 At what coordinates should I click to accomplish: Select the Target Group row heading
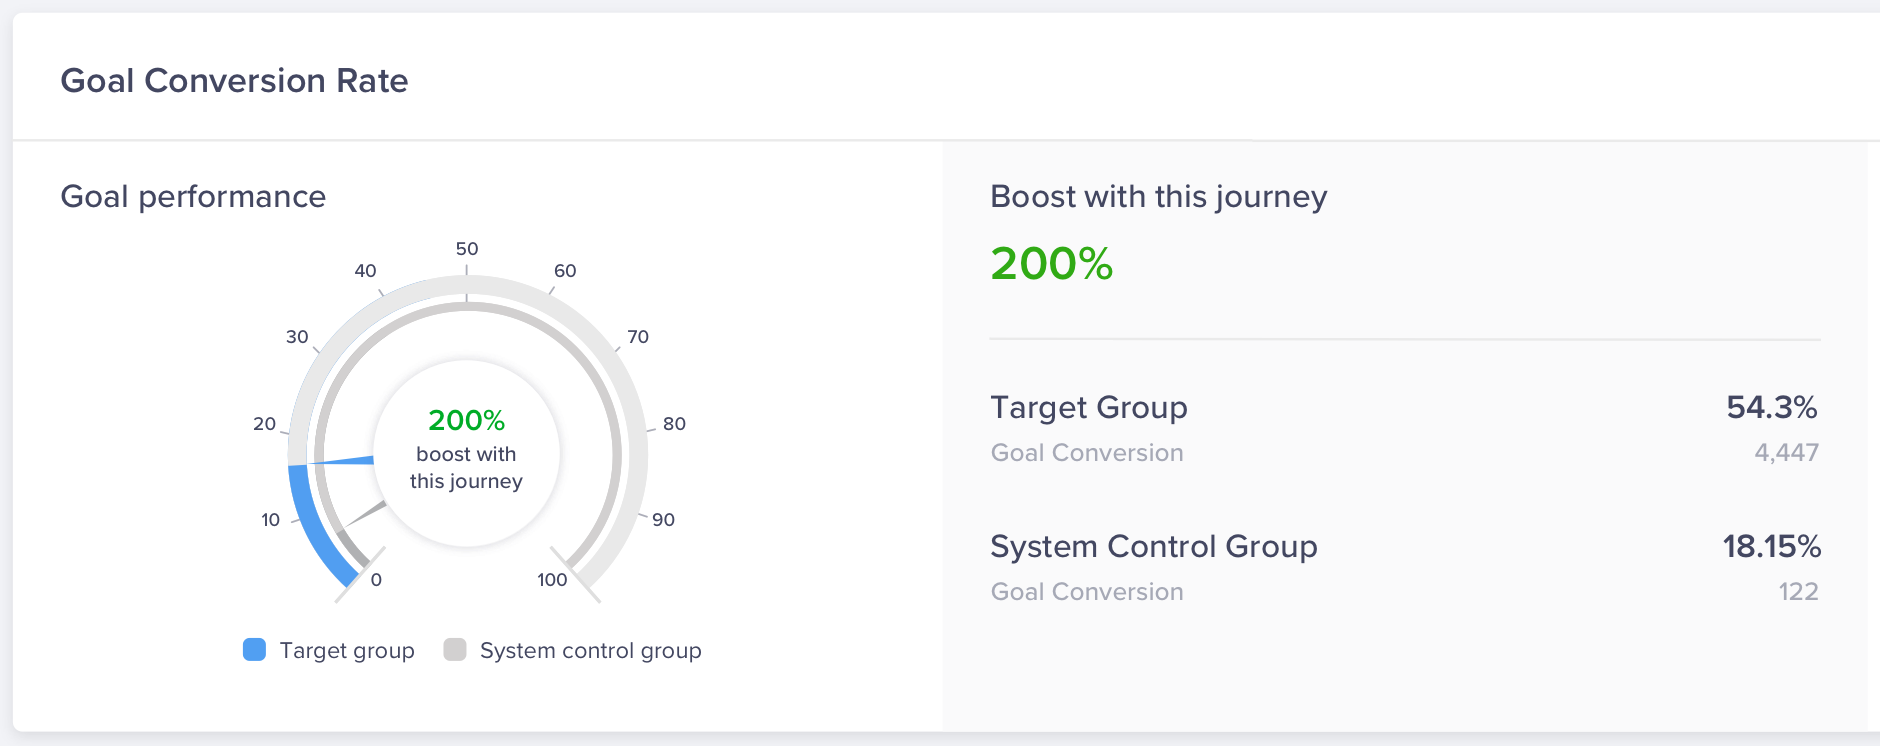click(1089, 408)
